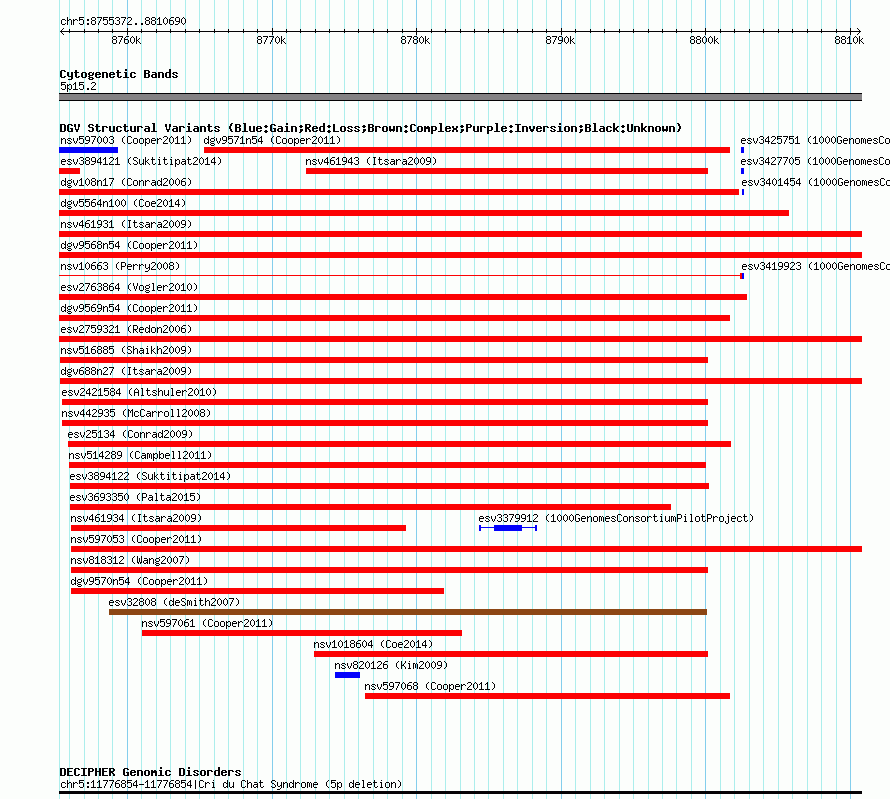Click the 8760k ruler tick label
The width and height of the screenshot is (890, 799).
[x=126, y=40]
